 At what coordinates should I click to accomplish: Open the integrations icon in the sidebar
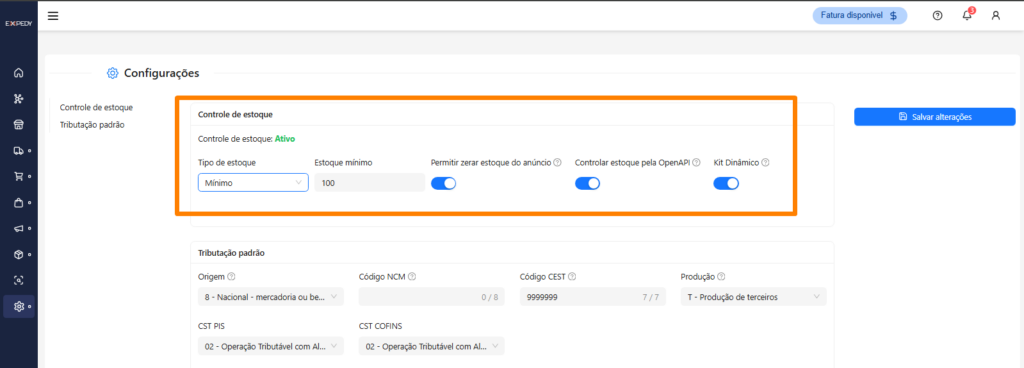point(18,99)
